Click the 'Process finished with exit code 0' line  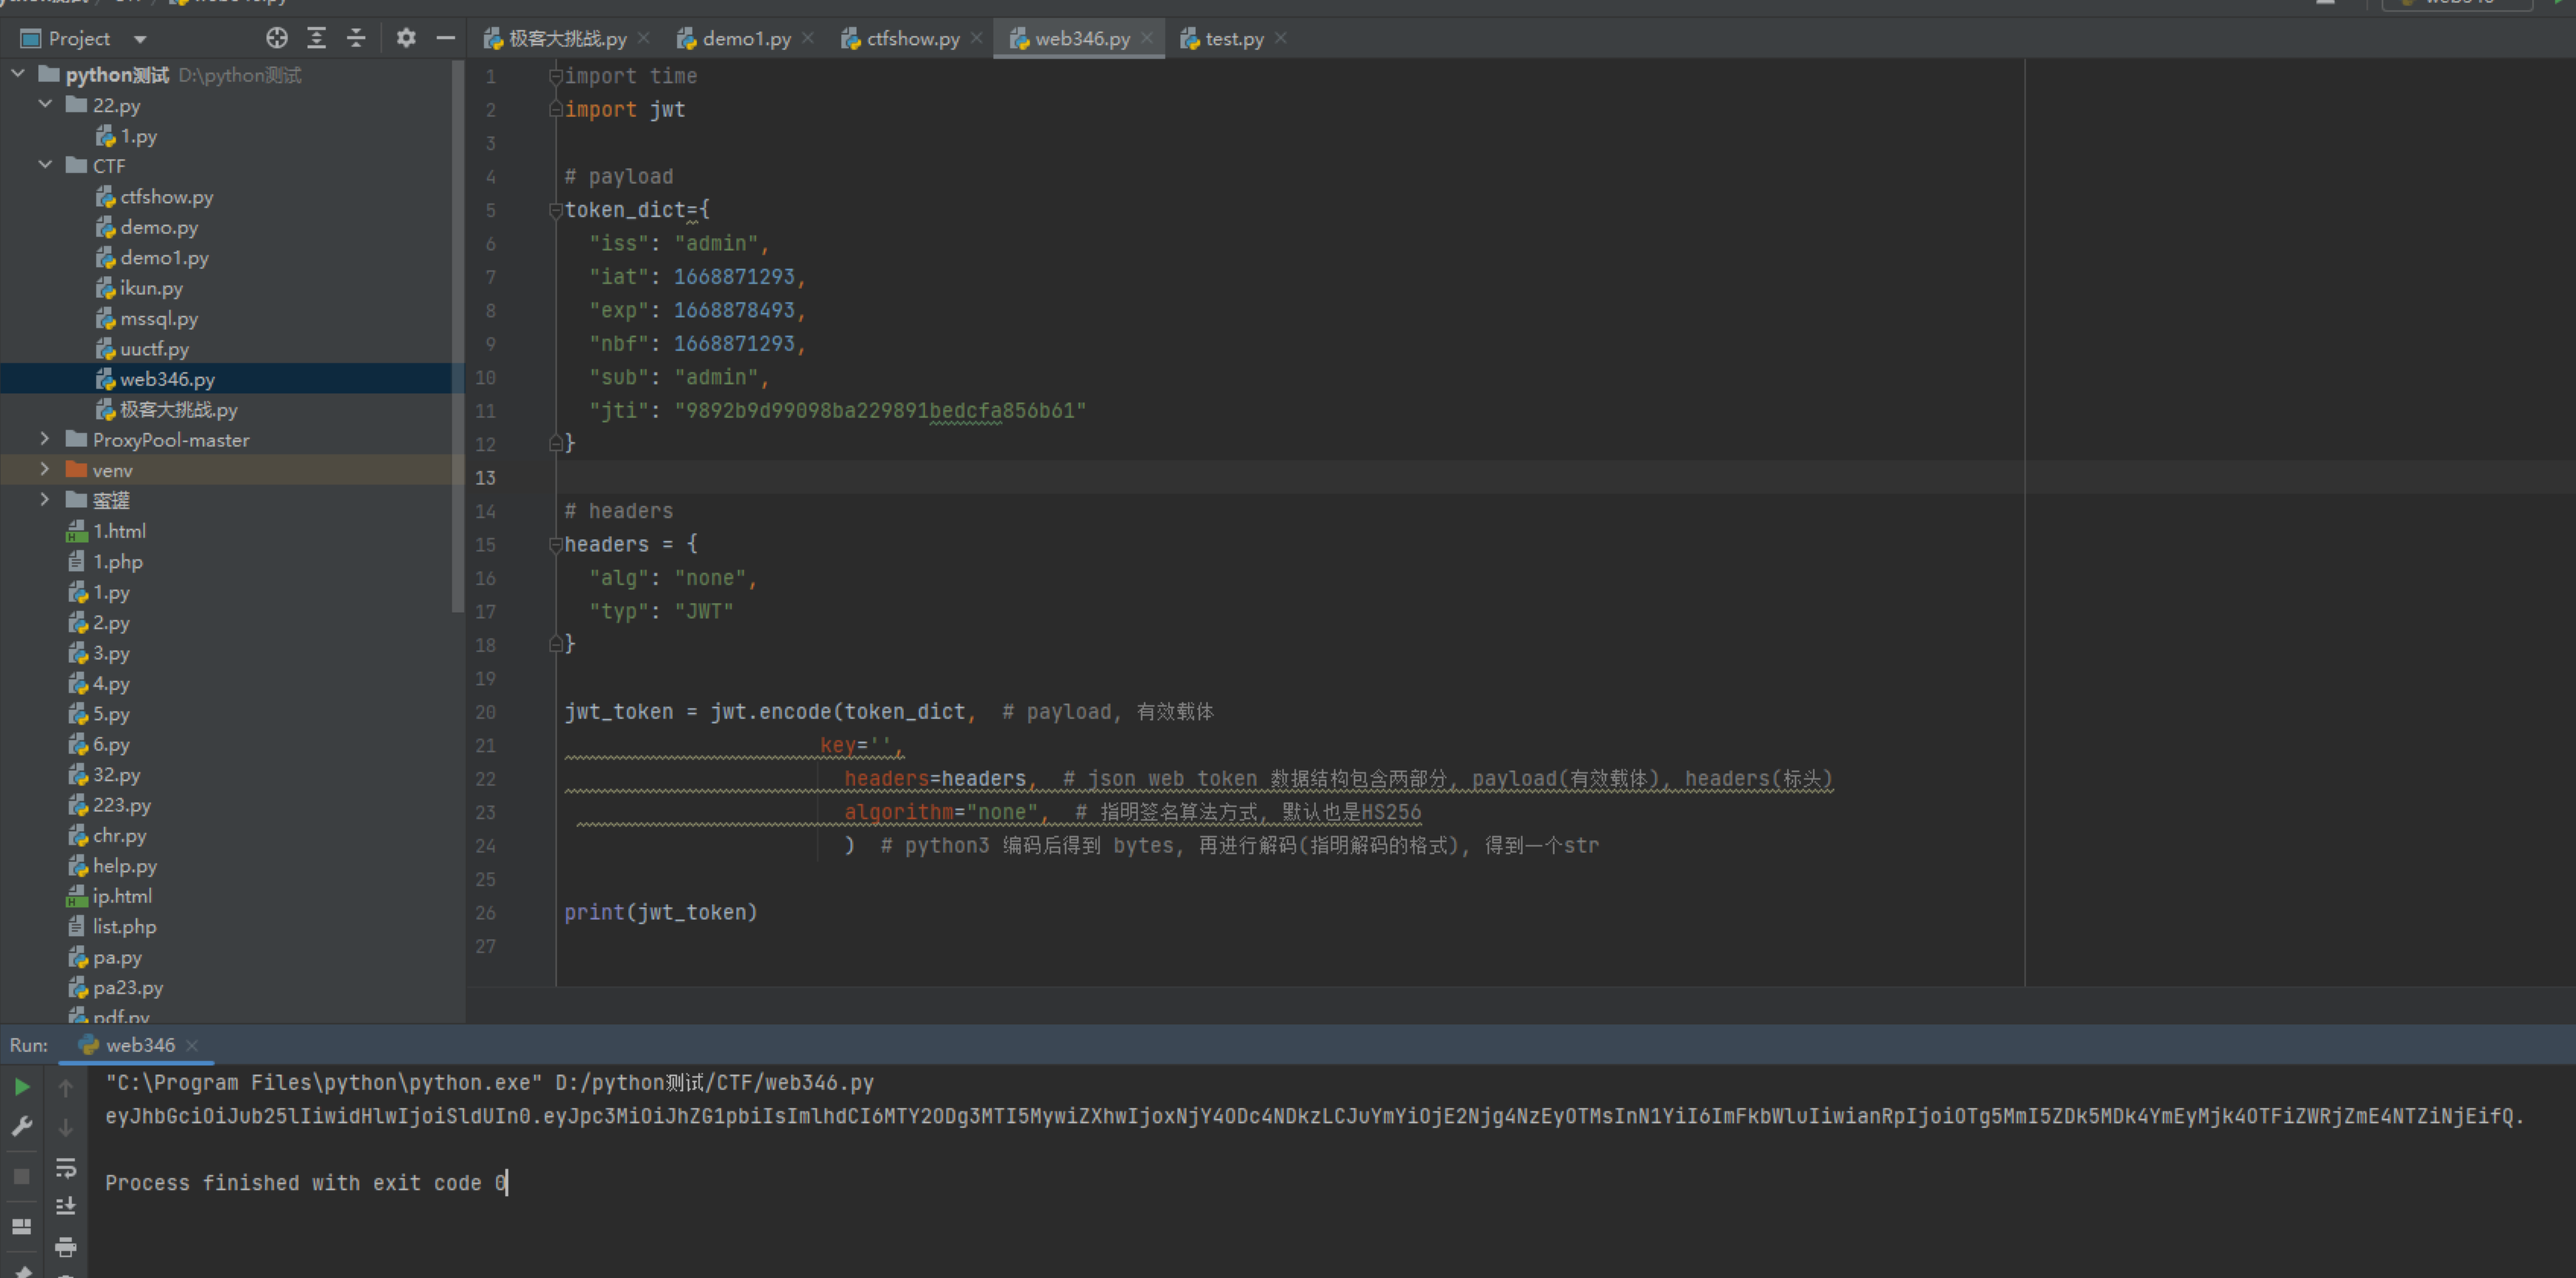pos(306,1183)
